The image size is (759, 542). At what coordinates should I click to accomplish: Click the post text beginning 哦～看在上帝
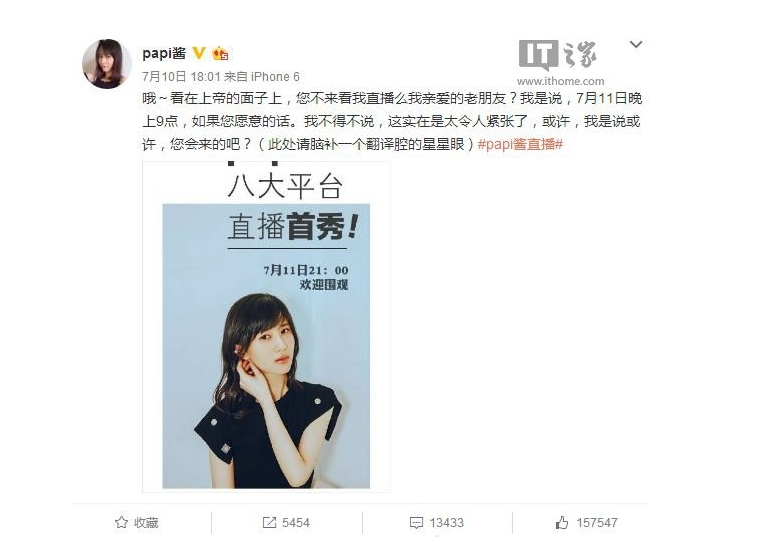[392, 121]
